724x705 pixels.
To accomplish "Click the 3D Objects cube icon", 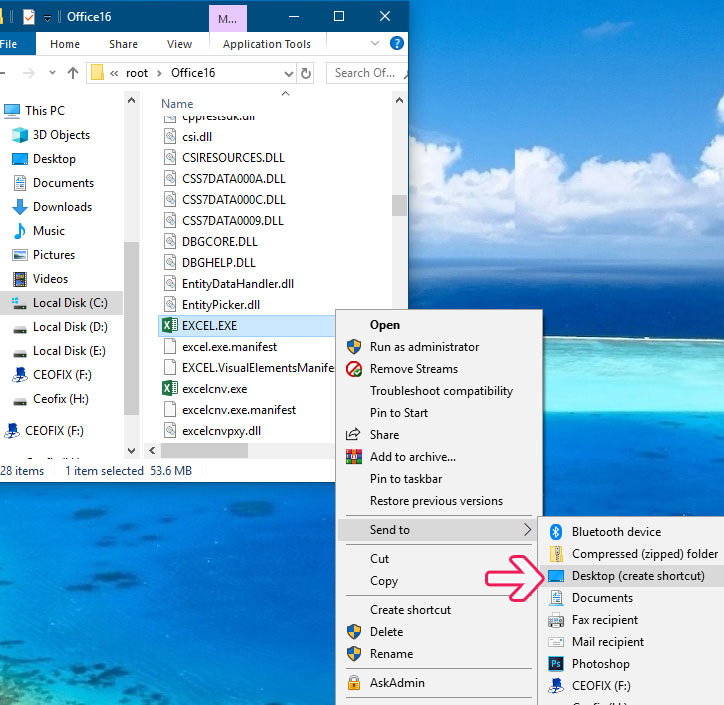I will click(x=20, y=135).
